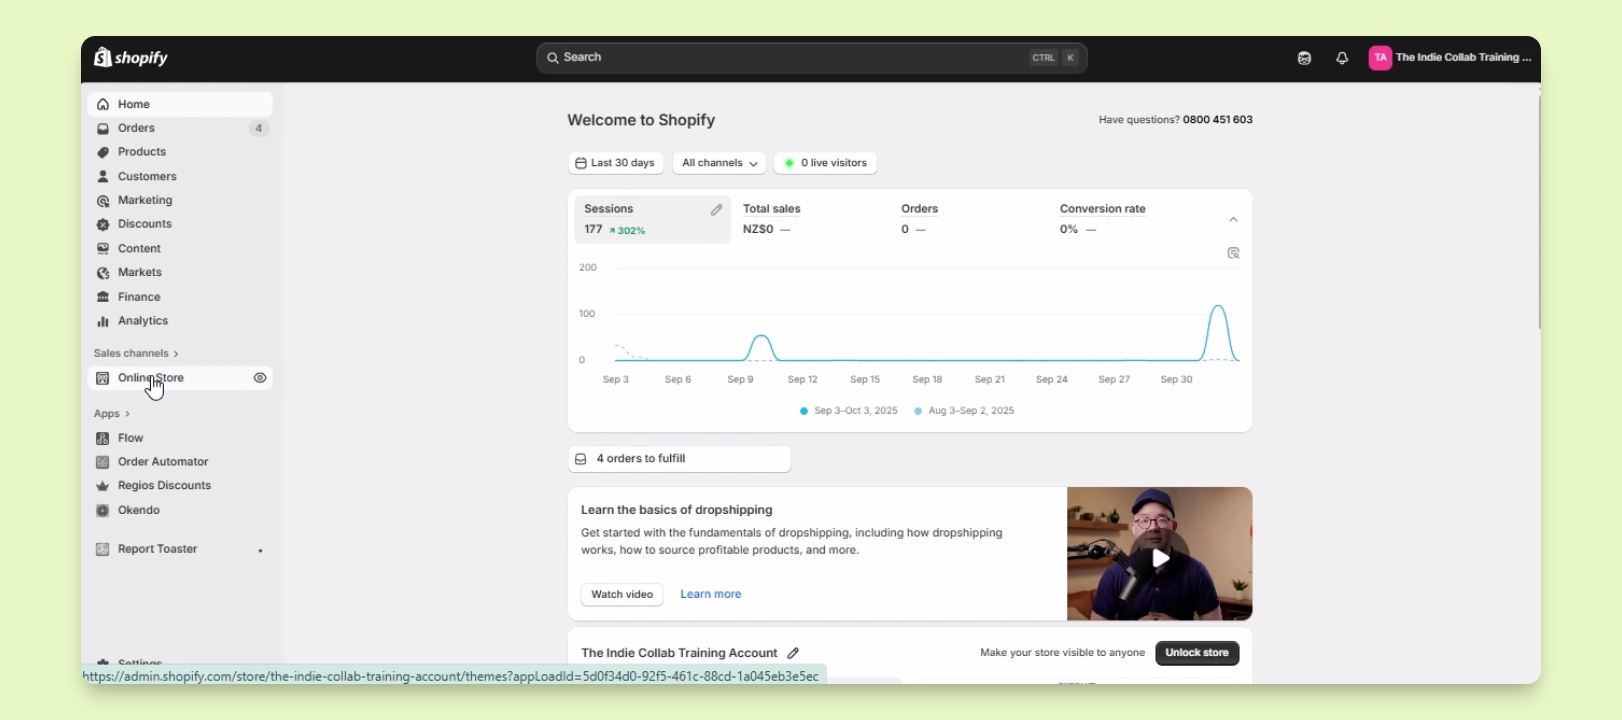Click the Report Toaster pin dot
Screen dimensions: 1622x720
260,551
